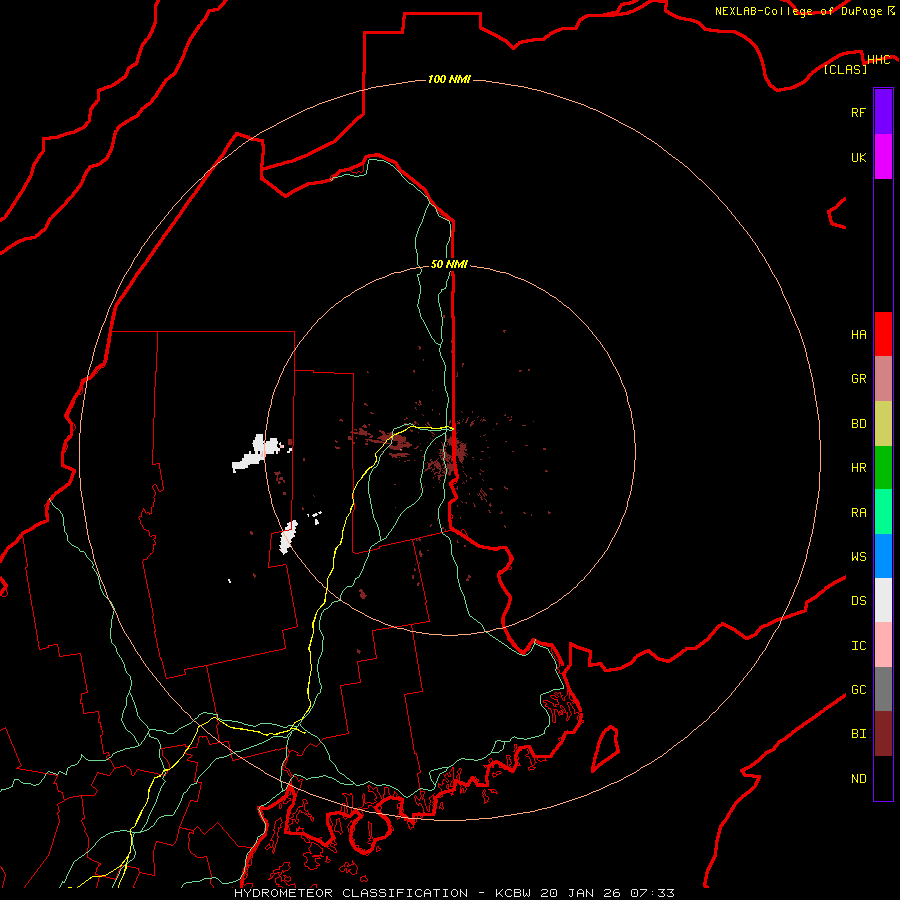Click the largest white dry-snow echo
This screenshot has height=900, width=900.
click(x=258, y=453)
